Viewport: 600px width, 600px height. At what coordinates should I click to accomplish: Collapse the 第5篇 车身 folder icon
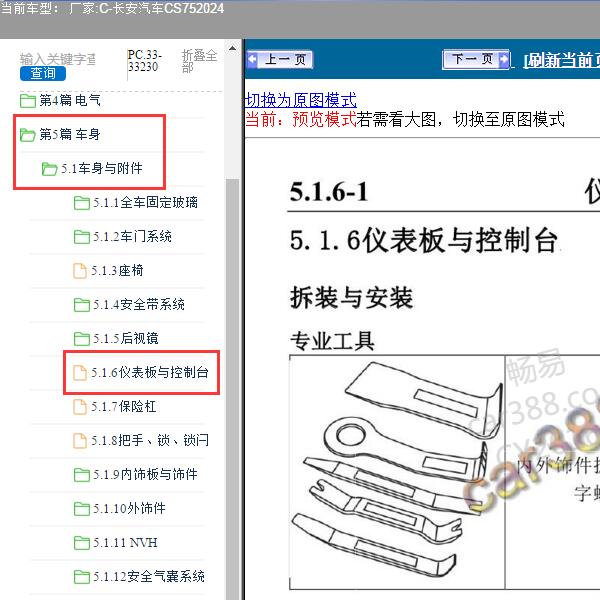[28, 135]
